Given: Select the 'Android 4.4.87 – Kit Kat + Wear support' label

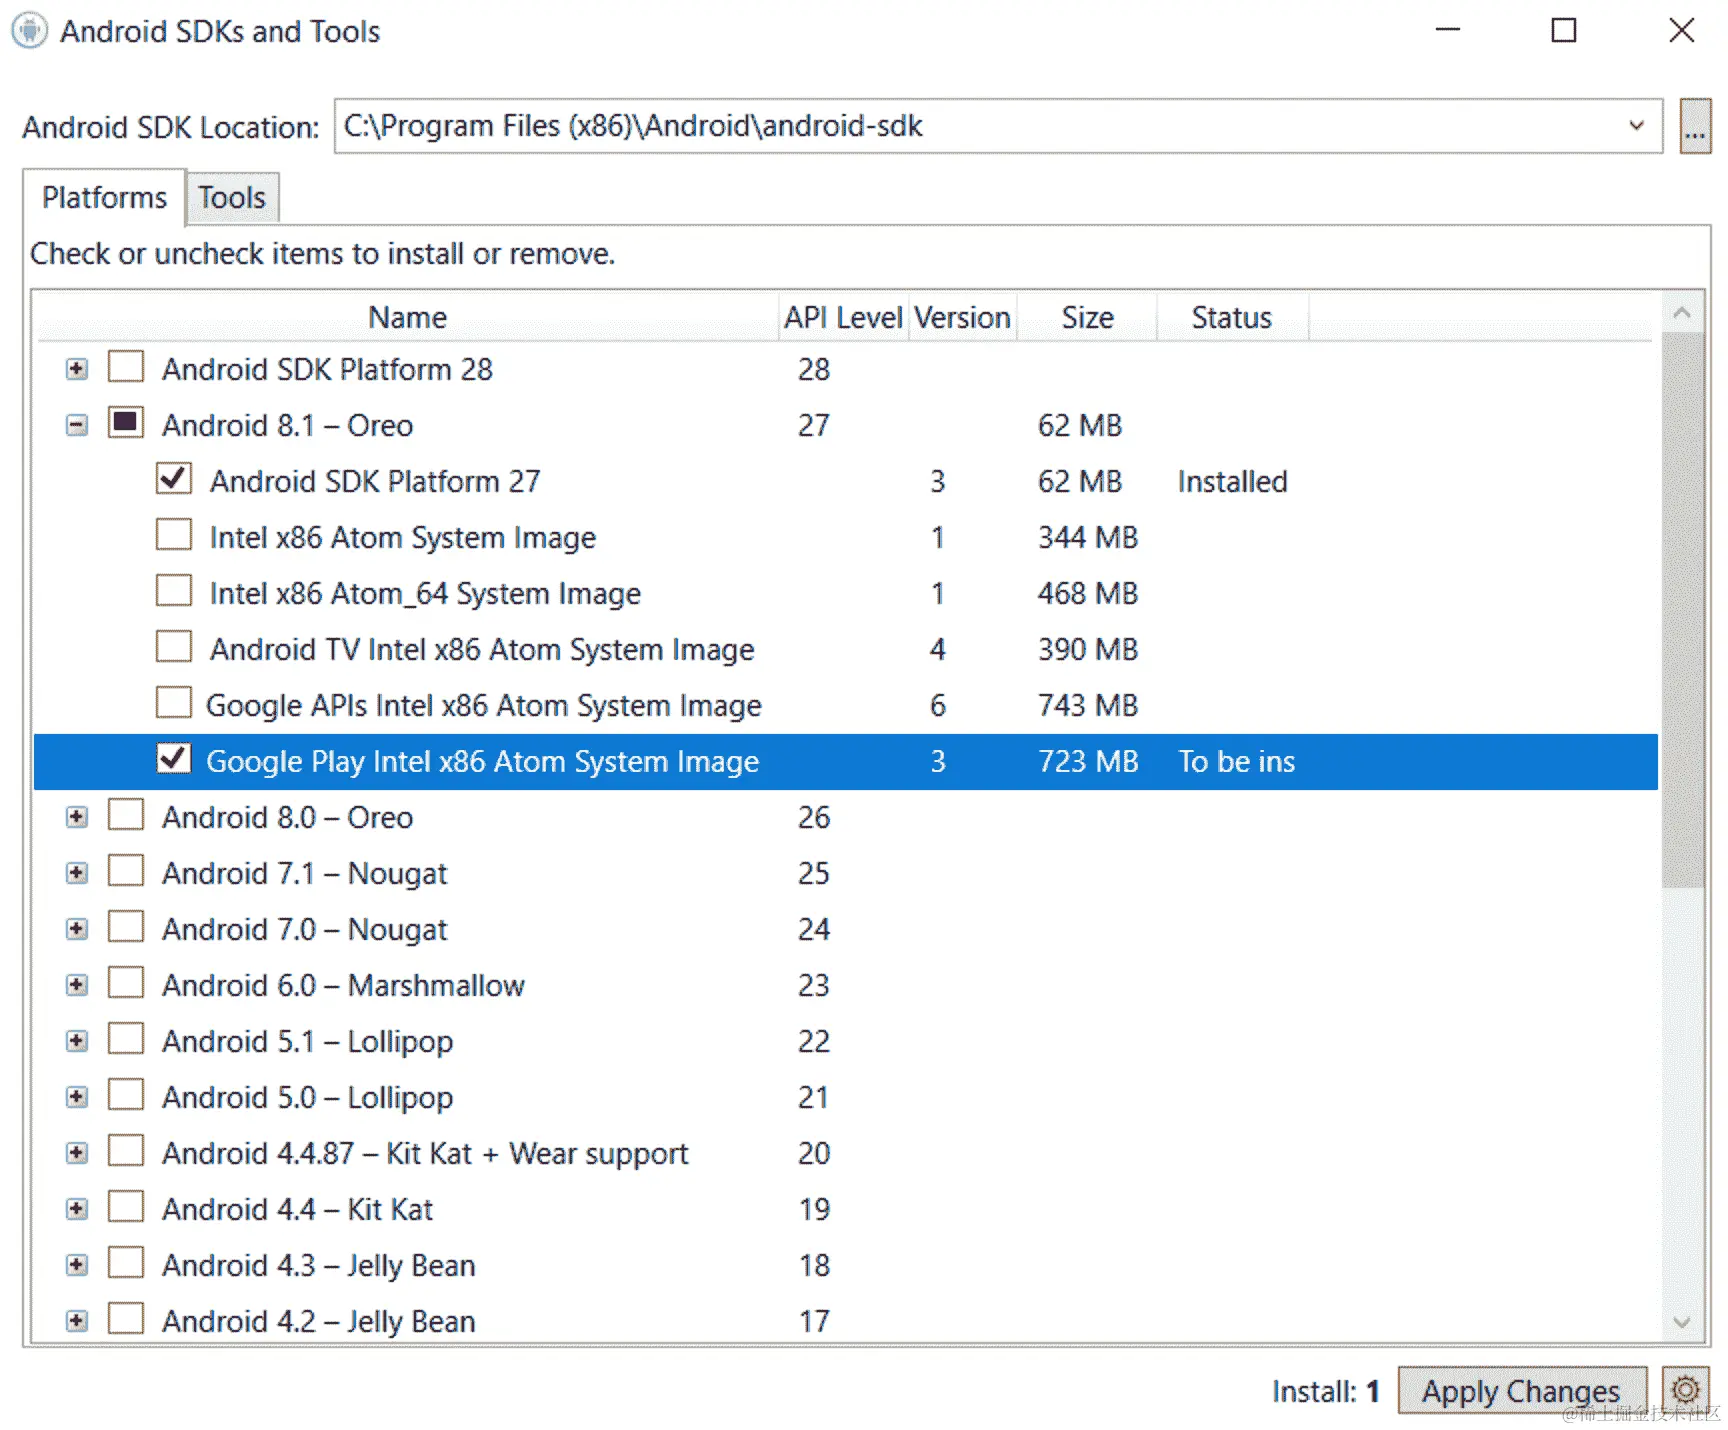Looking at the screenshot, I should pos(425,1154).
